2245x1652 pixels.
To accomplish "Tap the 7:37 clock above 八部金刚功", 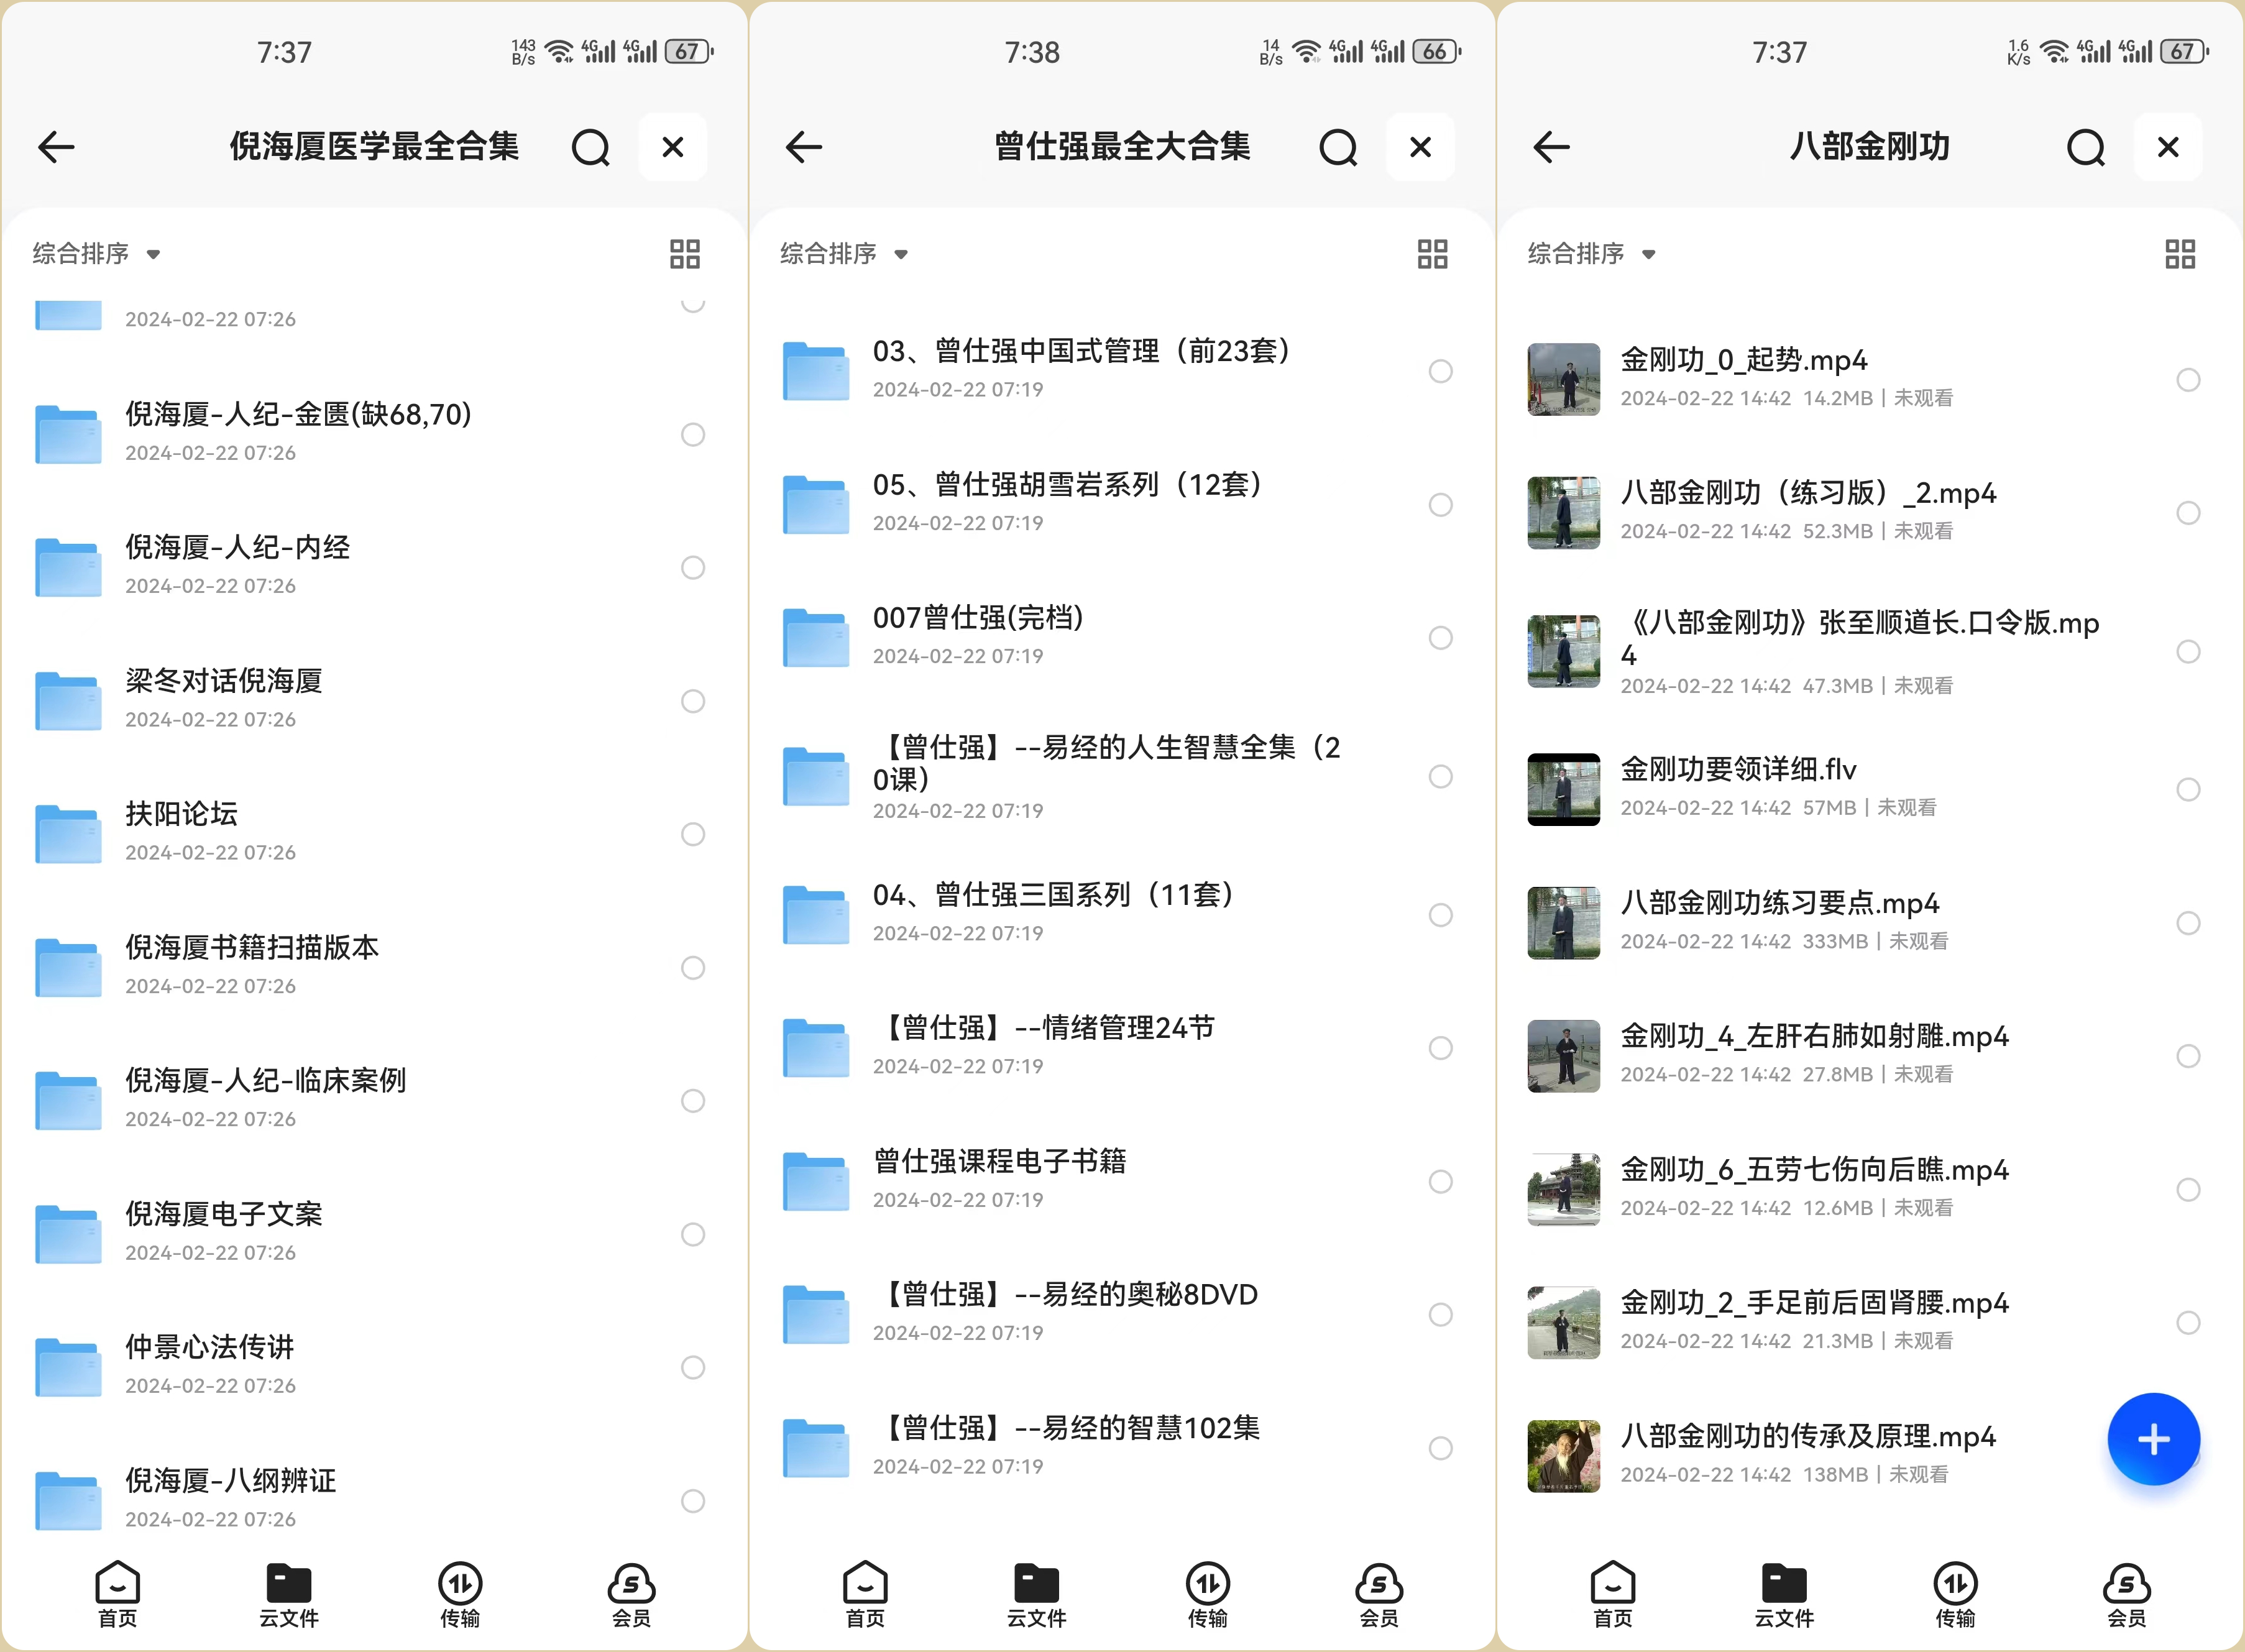I will 1780,52.
